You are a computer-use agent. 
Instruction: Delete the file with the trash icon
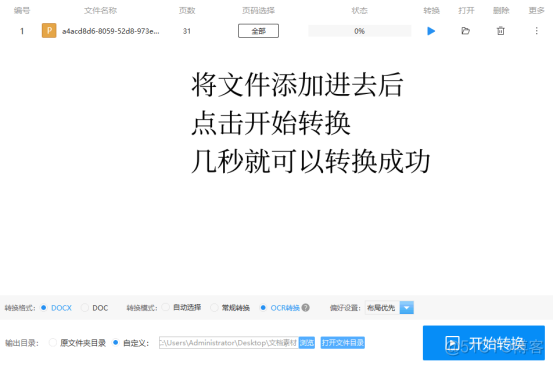(x=501, y=31)
